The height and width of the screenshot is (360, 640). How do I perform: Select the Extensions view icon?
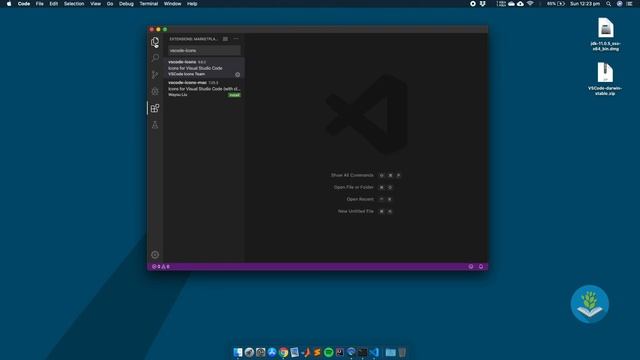pos(155,108)
